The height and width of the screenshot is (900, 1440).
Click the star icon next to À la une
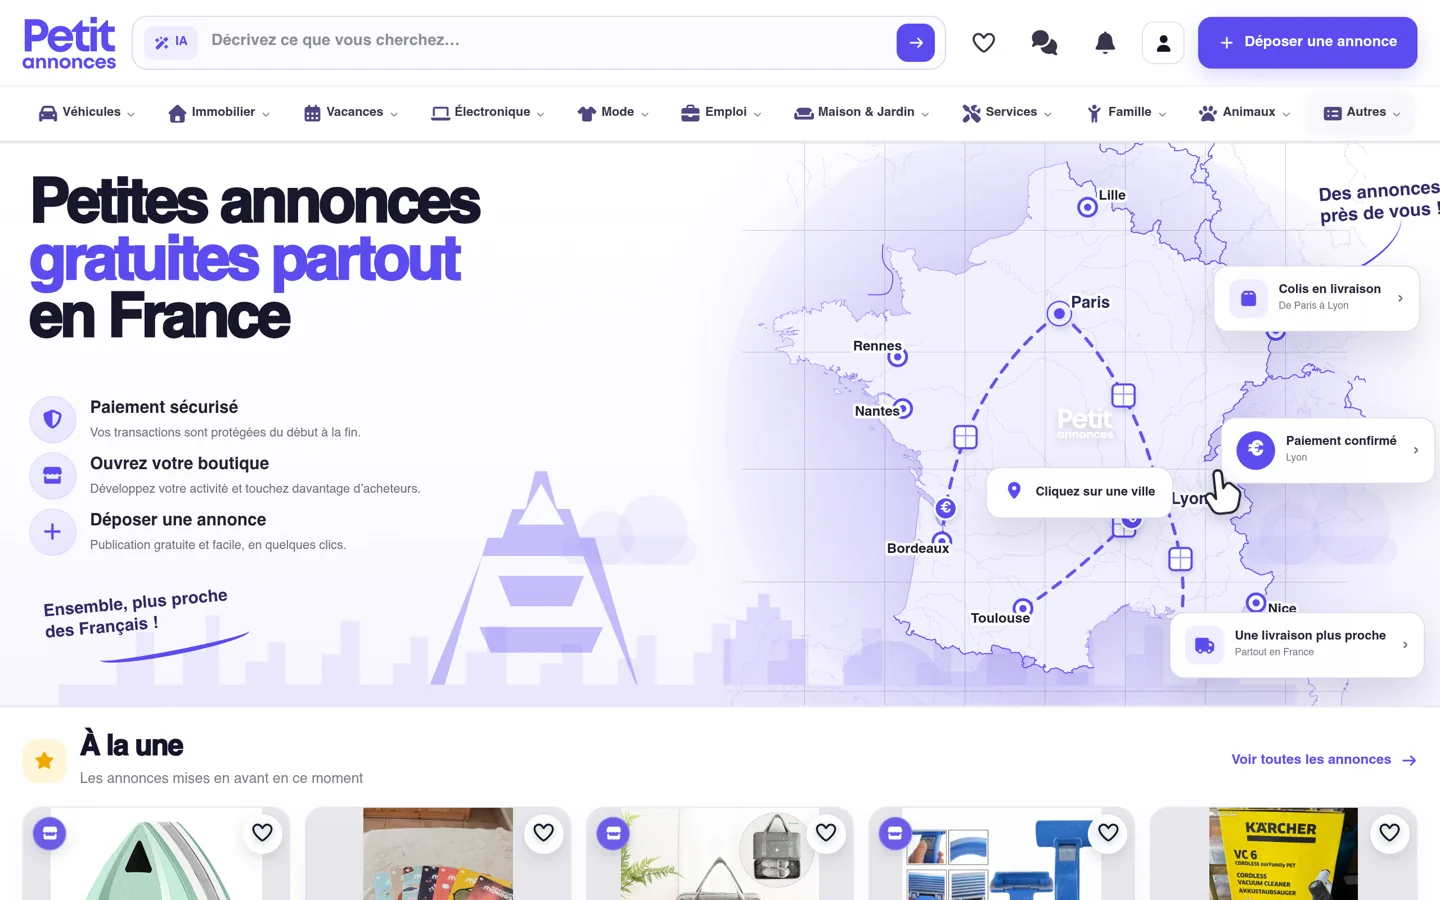point(44,761)
